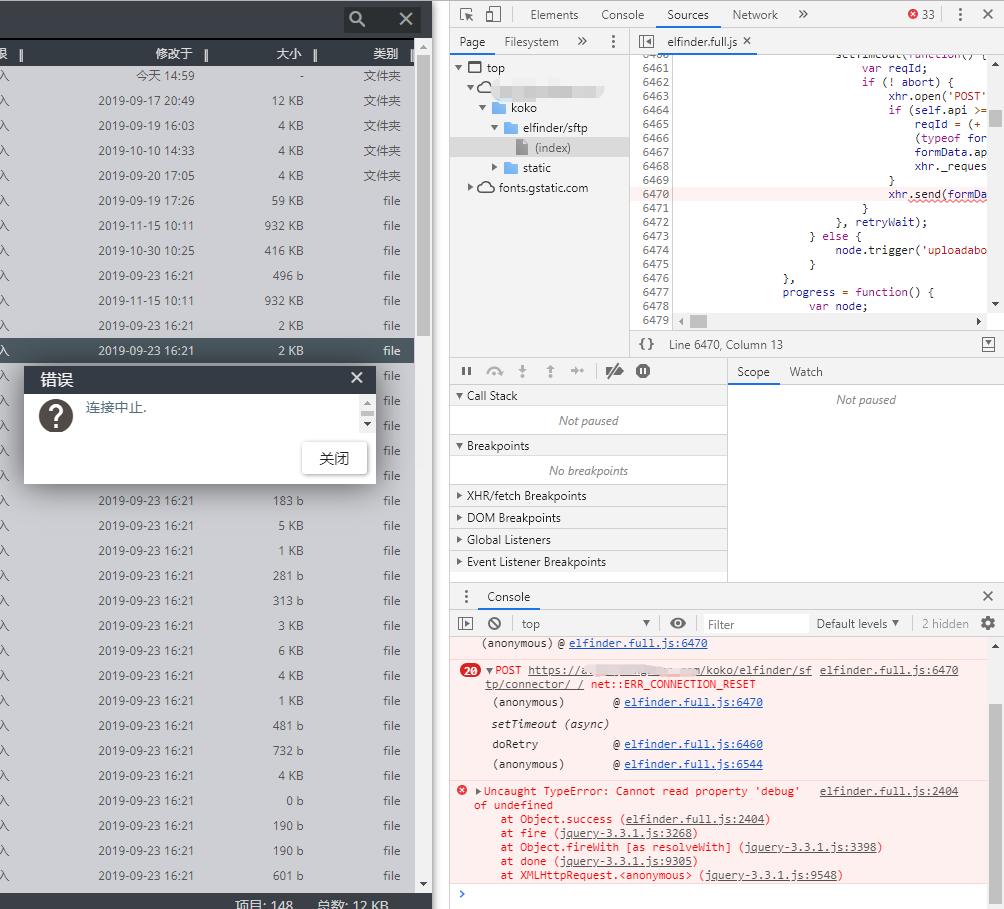Click the inspect element picker icon
Viewport: 1004px width, 909px height.
tap(466, 14)
